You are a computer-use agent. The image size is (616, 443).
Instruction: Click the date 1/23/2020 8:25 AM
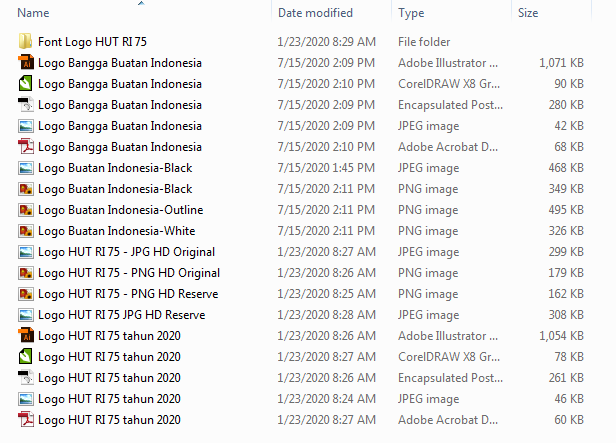(x=326, y=294)
